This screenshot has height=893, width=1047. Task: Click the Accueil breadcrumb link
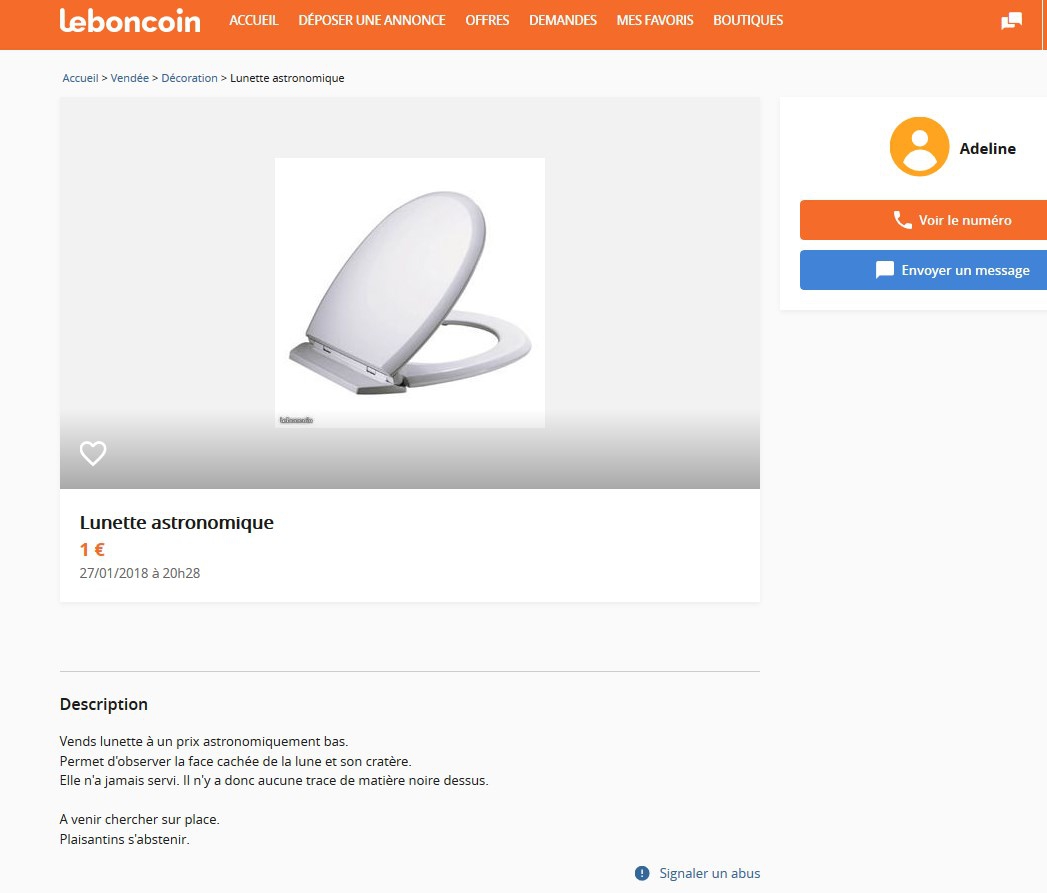click(80, 78)
